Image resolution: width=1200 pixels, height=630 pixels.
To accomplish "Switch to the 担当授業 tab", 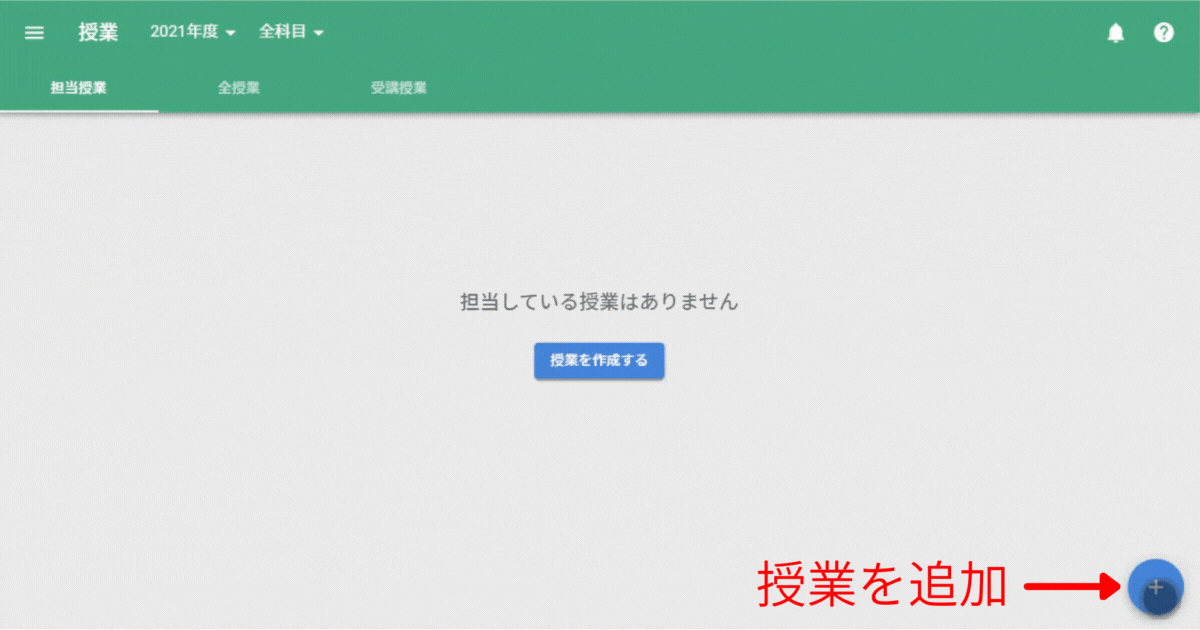I will 79,88.
